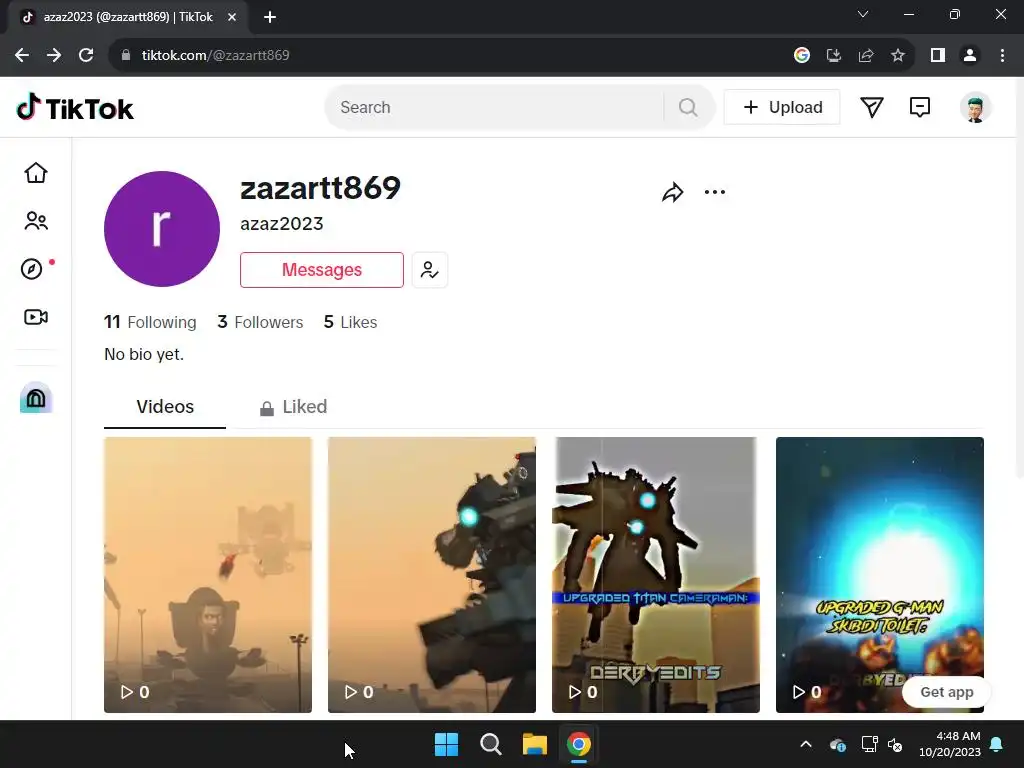Image resolution: width=1024 pixels, height=768 pixels.
Task: Open the send-message paper plane icon
Action: pyautogui.click(x=871, y=107)
